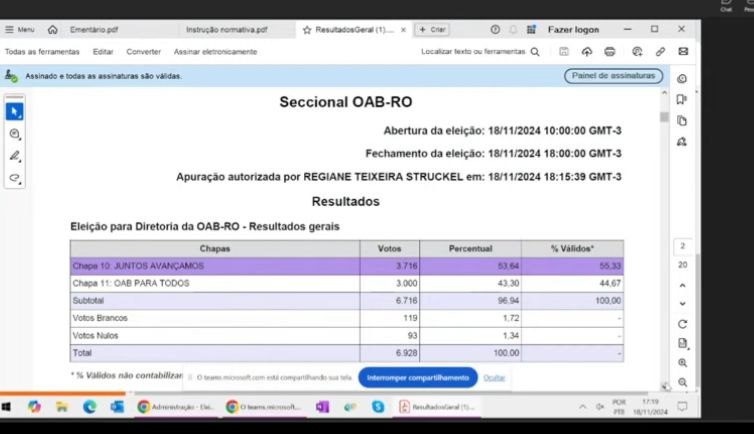Screen dimensions: 754x434
Task: Open File Explorer from taskbar
Action: [x=62, y=407]
